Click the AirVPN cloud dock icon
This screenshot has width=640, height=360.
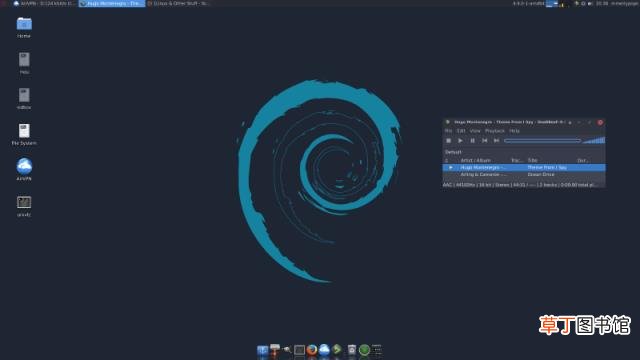click(324, 349)
